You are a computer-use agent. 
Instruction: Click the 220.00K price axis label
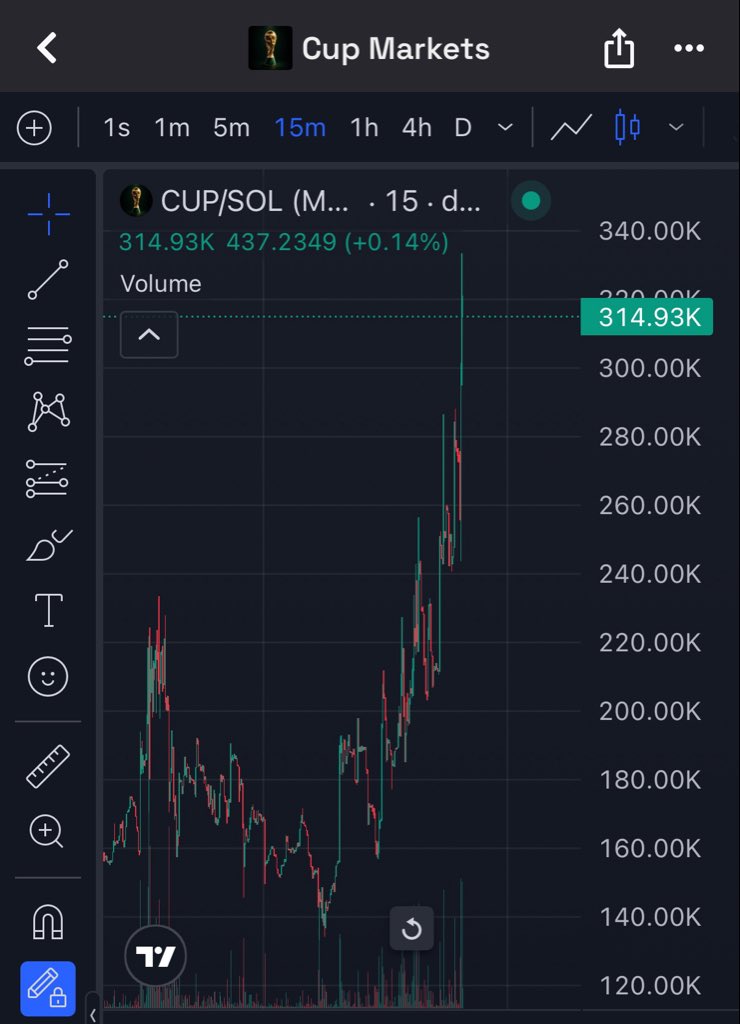tap(650, 643)
